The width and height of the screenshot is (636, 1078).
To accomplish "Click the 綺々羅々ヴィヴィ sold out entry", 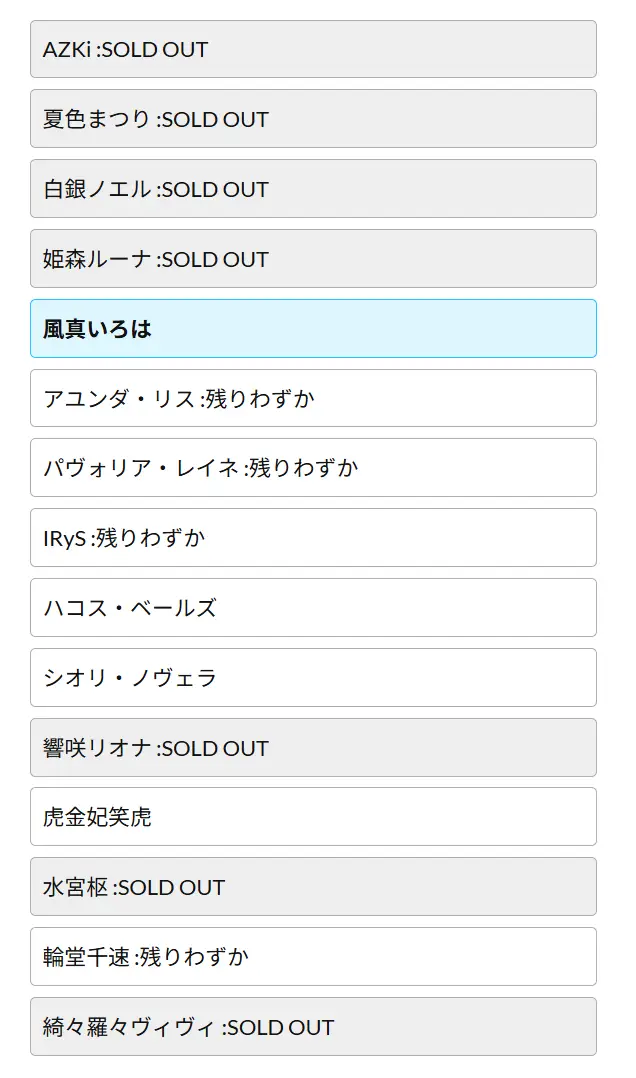I will click(313, 1027).
